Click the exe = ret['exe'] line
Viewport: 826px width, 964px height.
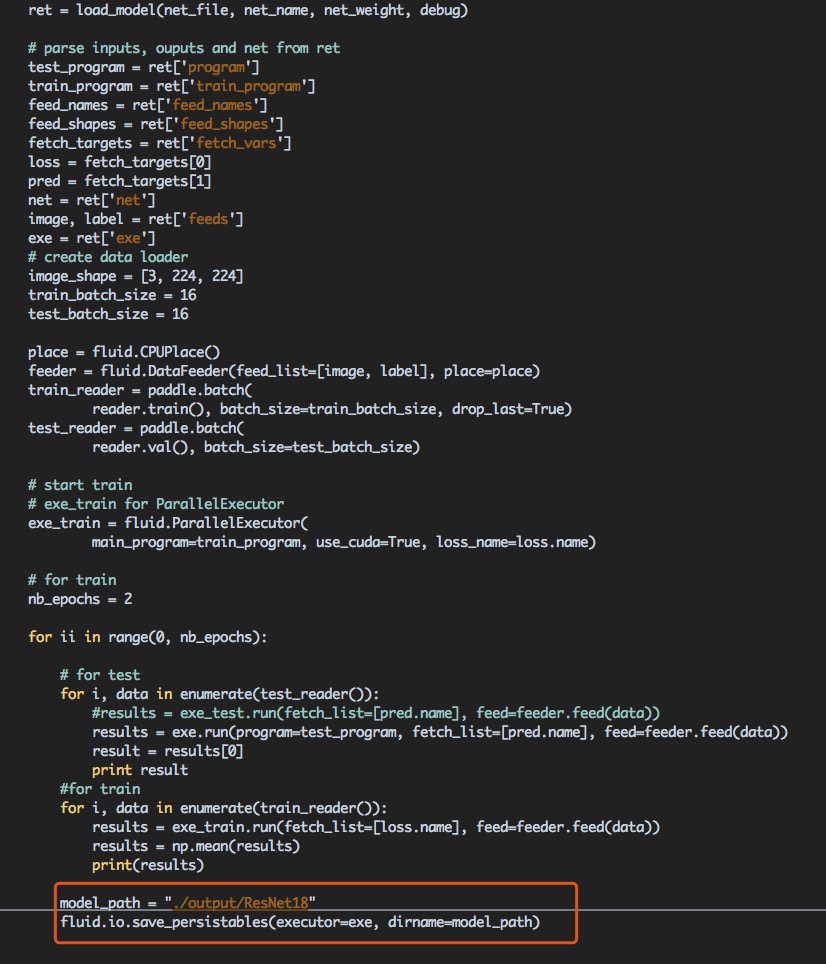92,239
